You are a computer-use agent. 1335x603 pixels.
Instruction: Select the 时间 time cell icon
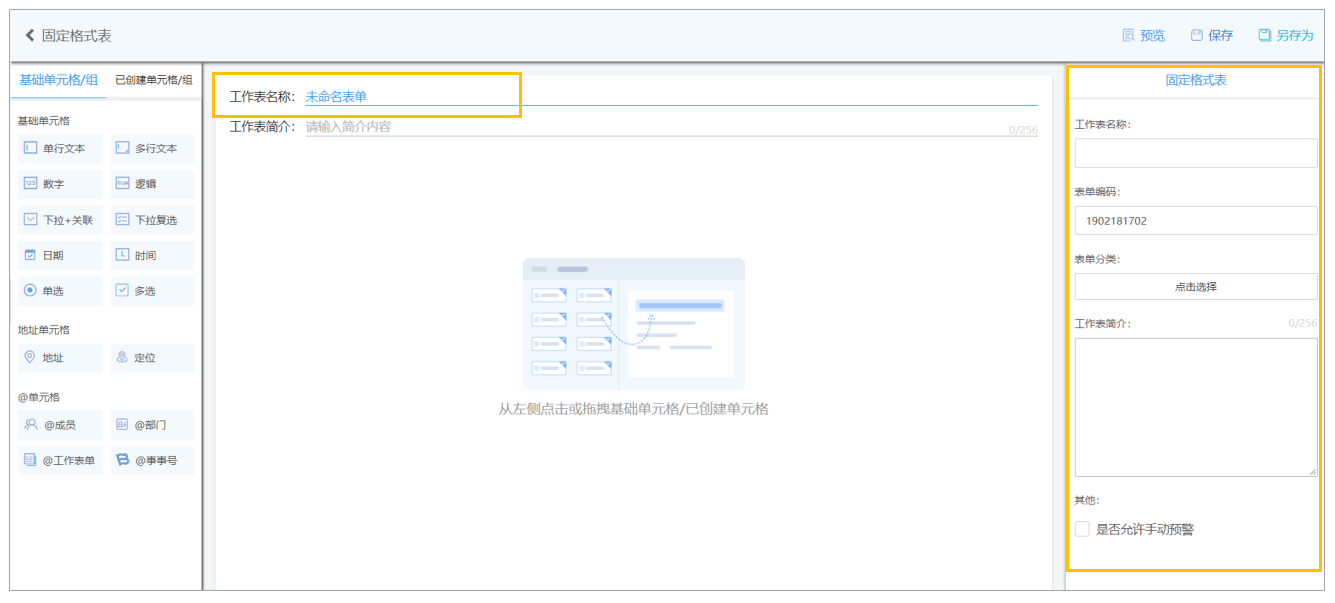[x=122, y=255]
